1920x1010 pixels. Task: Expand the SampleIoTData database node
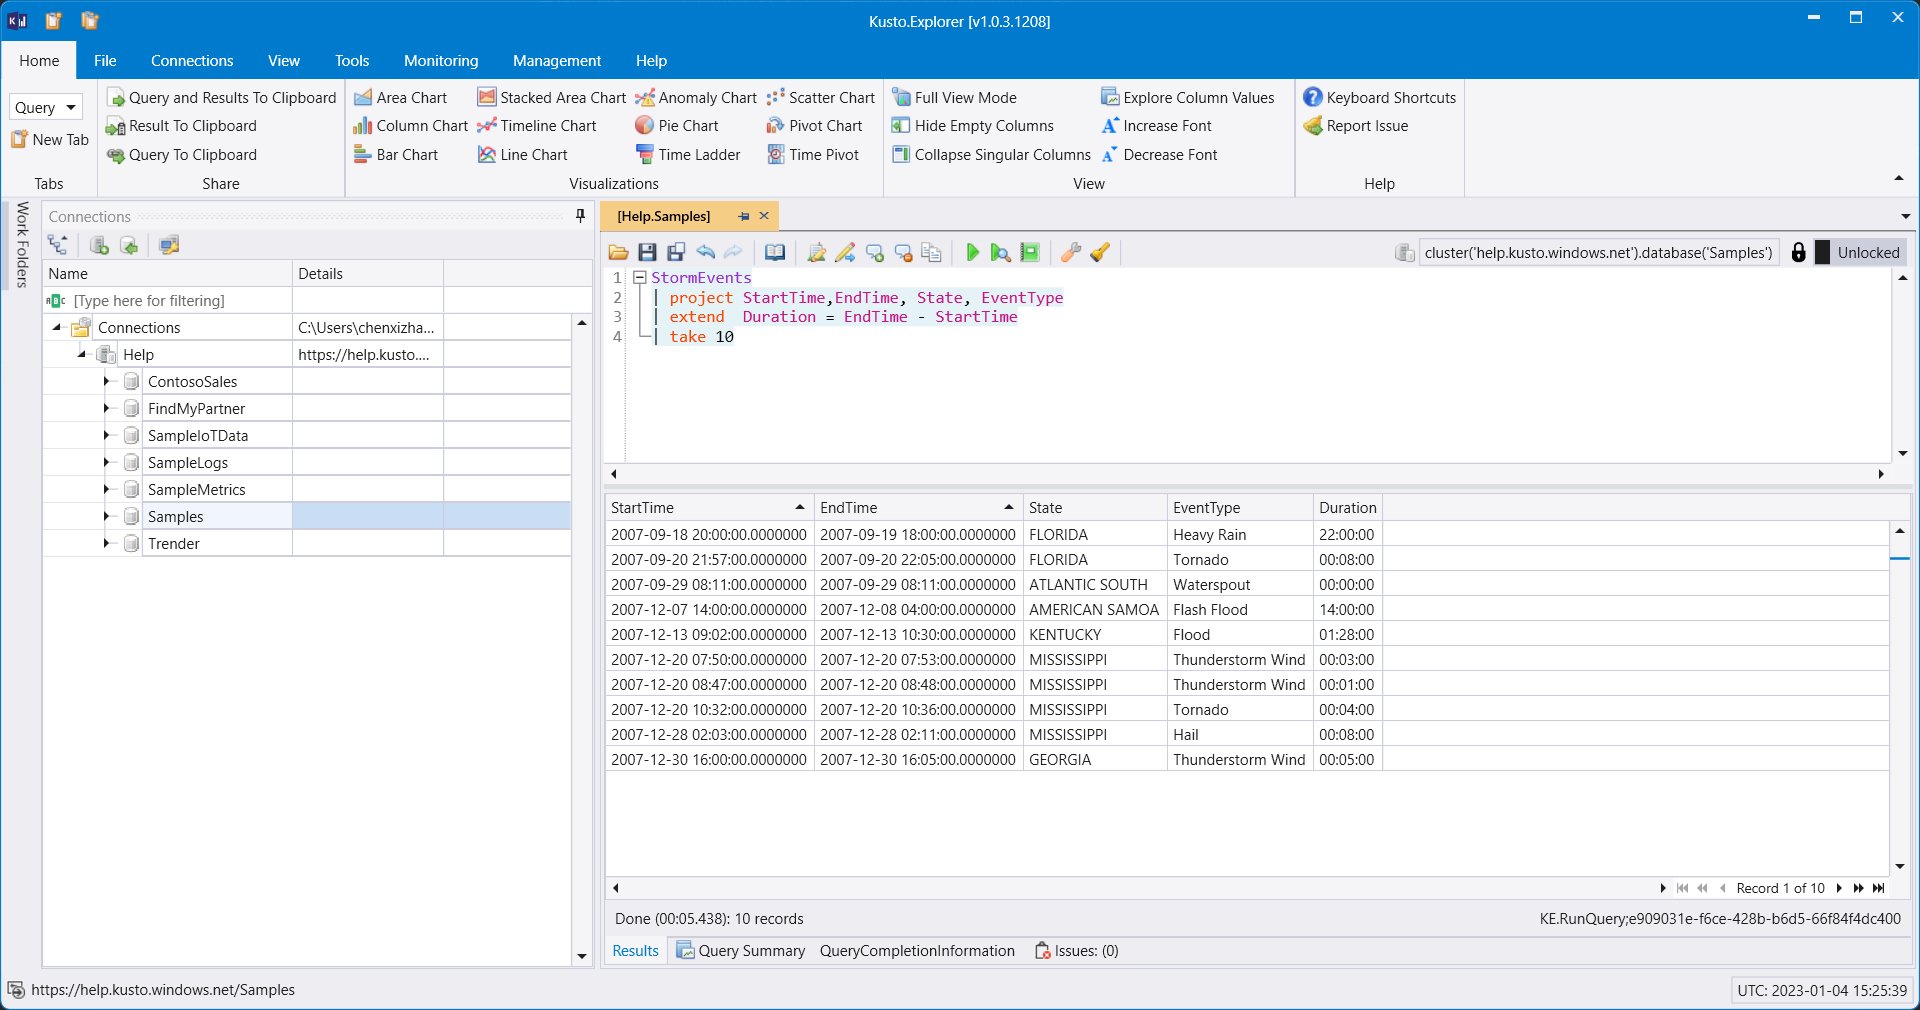(106, 435)
